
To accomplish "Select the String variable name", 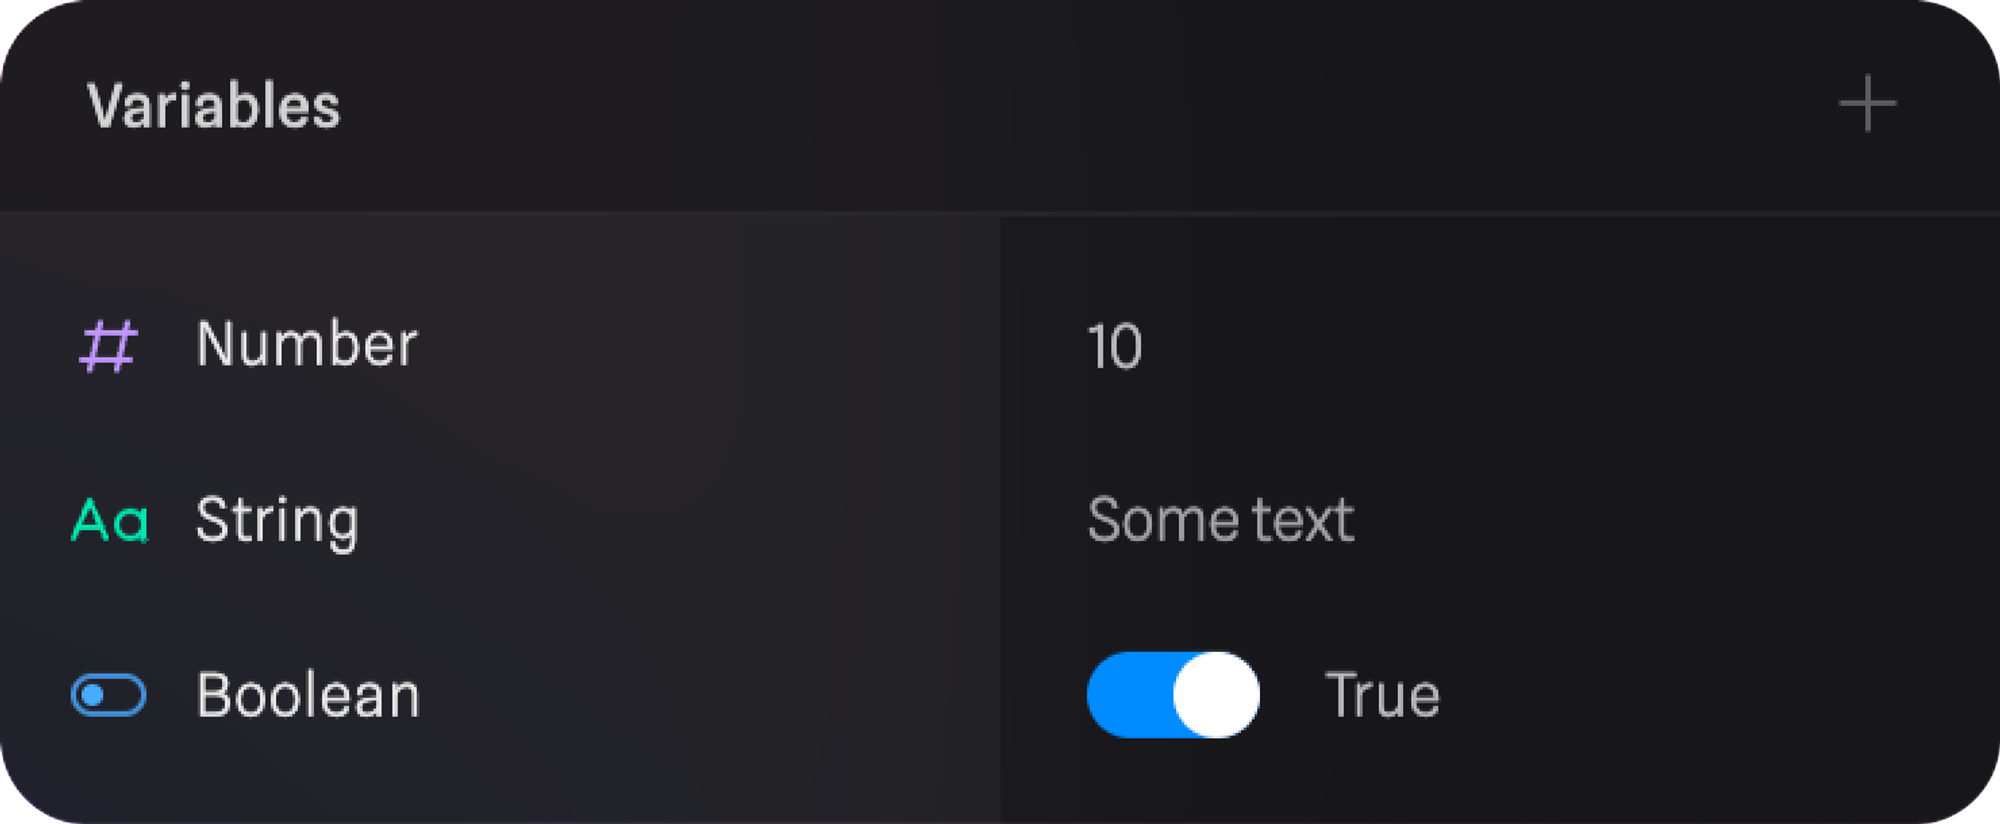I will (x=277, y=520).
